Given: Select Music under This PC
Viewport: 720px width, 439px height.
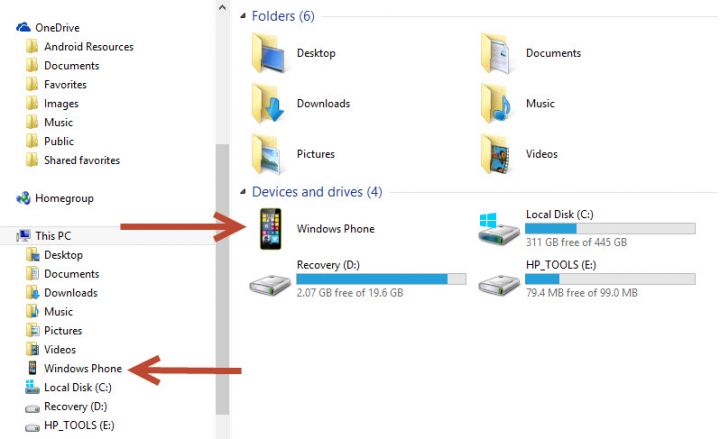Looking at the screenshot, I should [x=58, y=311].
